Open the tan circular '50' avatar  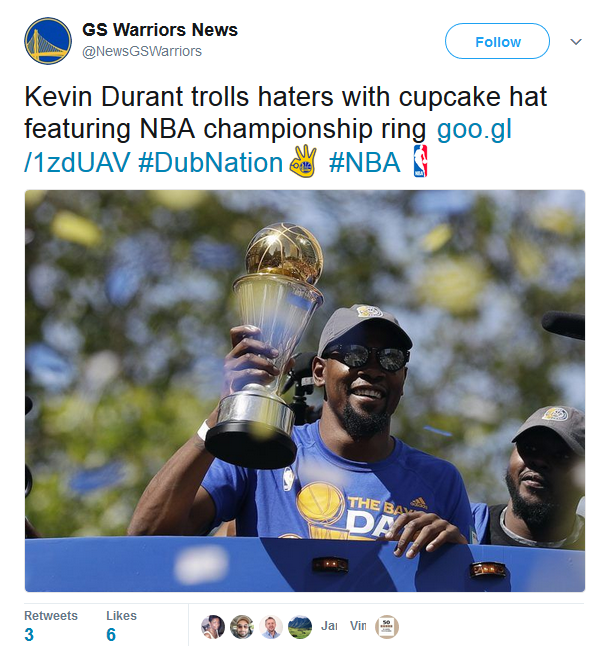pyautogui.click(x=387, y=627)
